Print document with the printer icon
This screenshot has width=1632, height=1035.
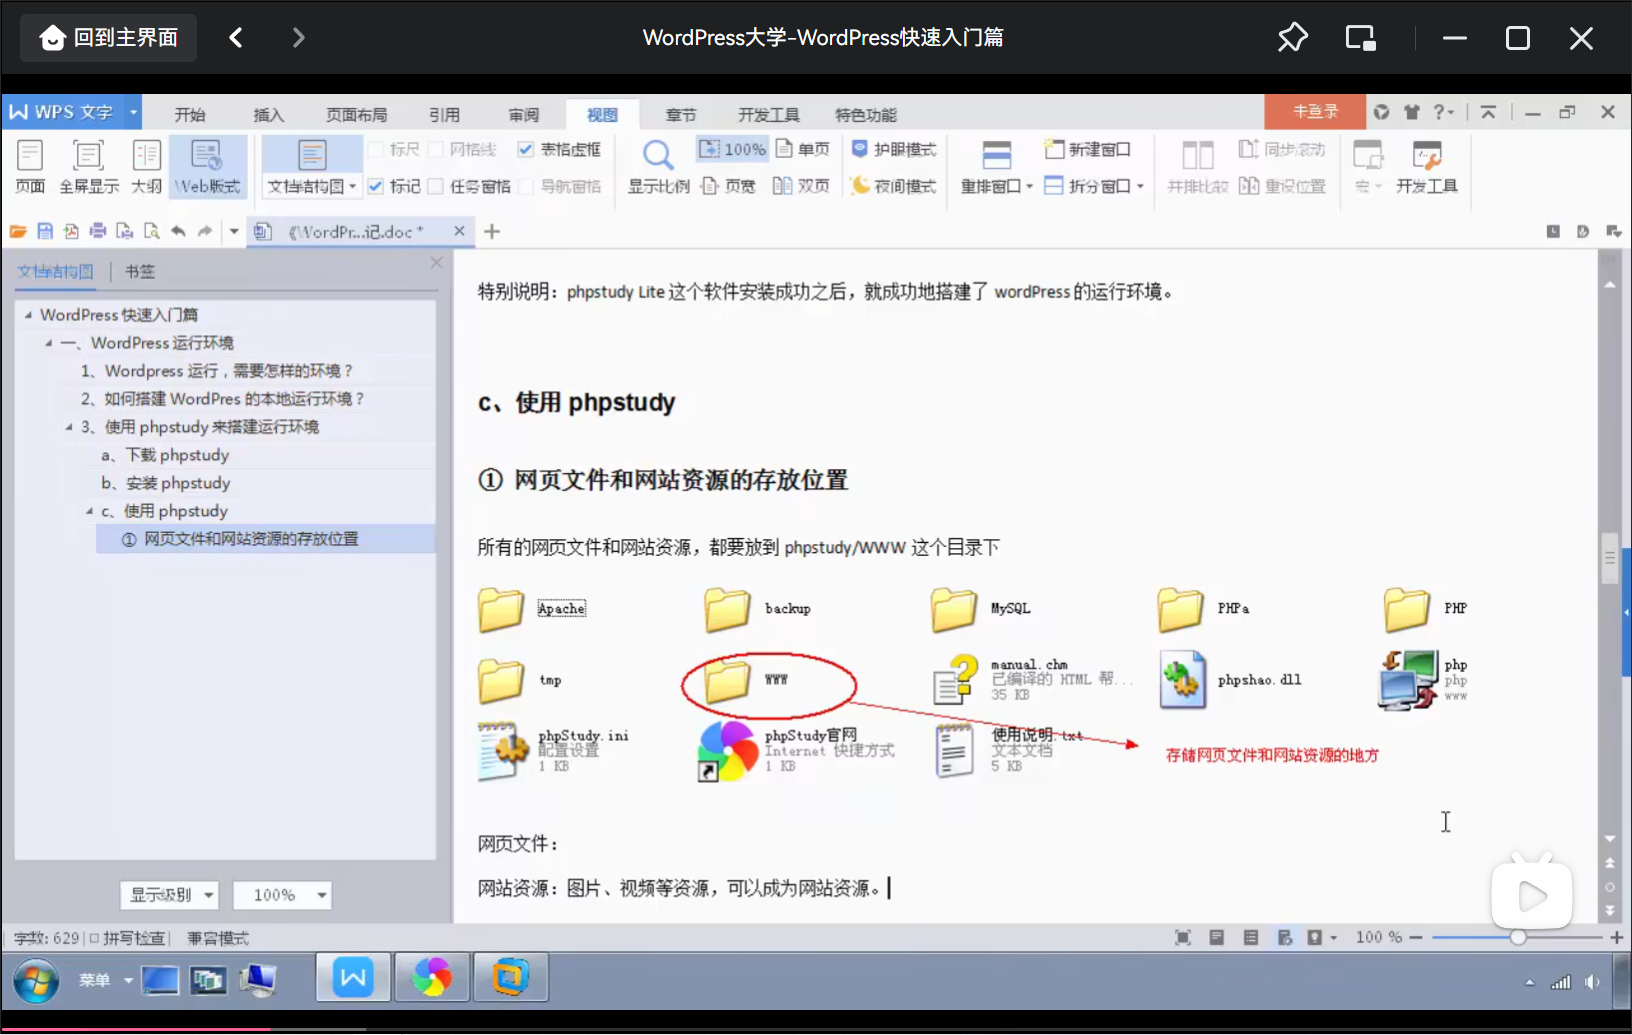pyautogui.click(x=98, y=231)
